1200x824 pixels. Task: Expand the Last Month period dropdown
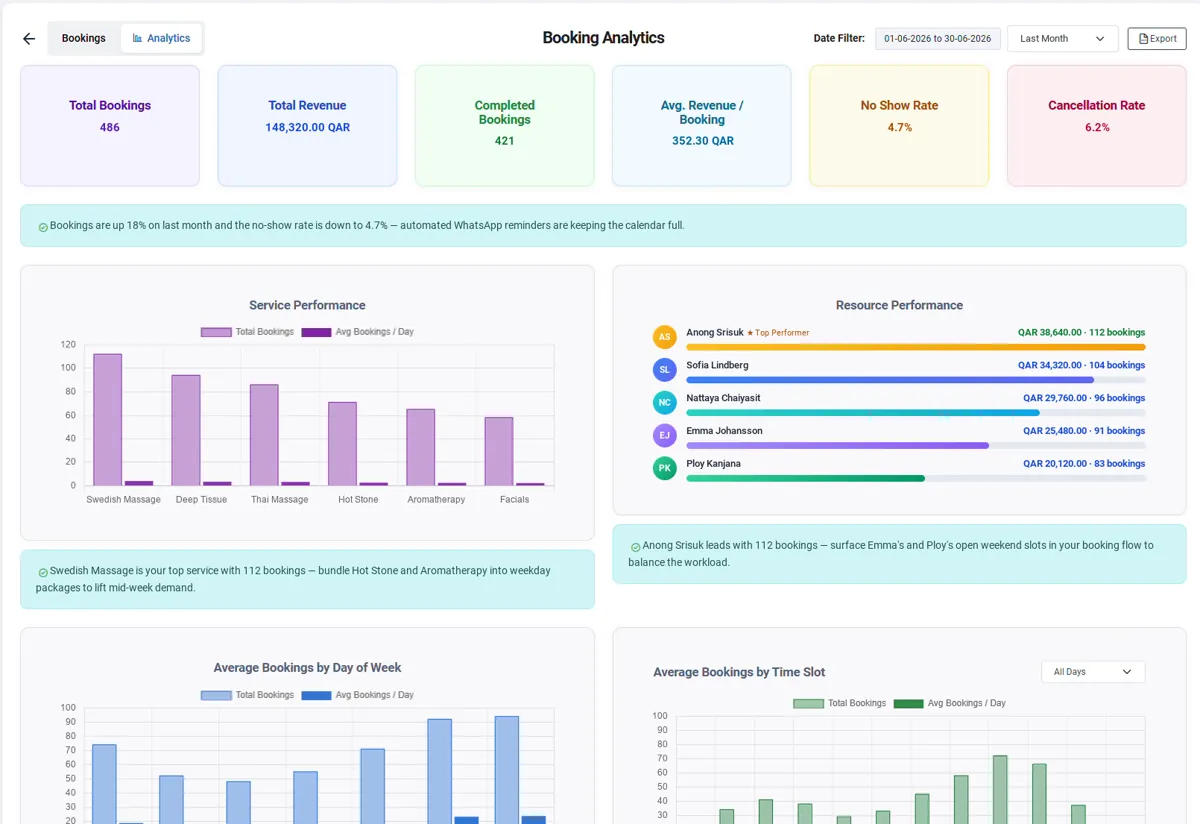point(1062,38)
